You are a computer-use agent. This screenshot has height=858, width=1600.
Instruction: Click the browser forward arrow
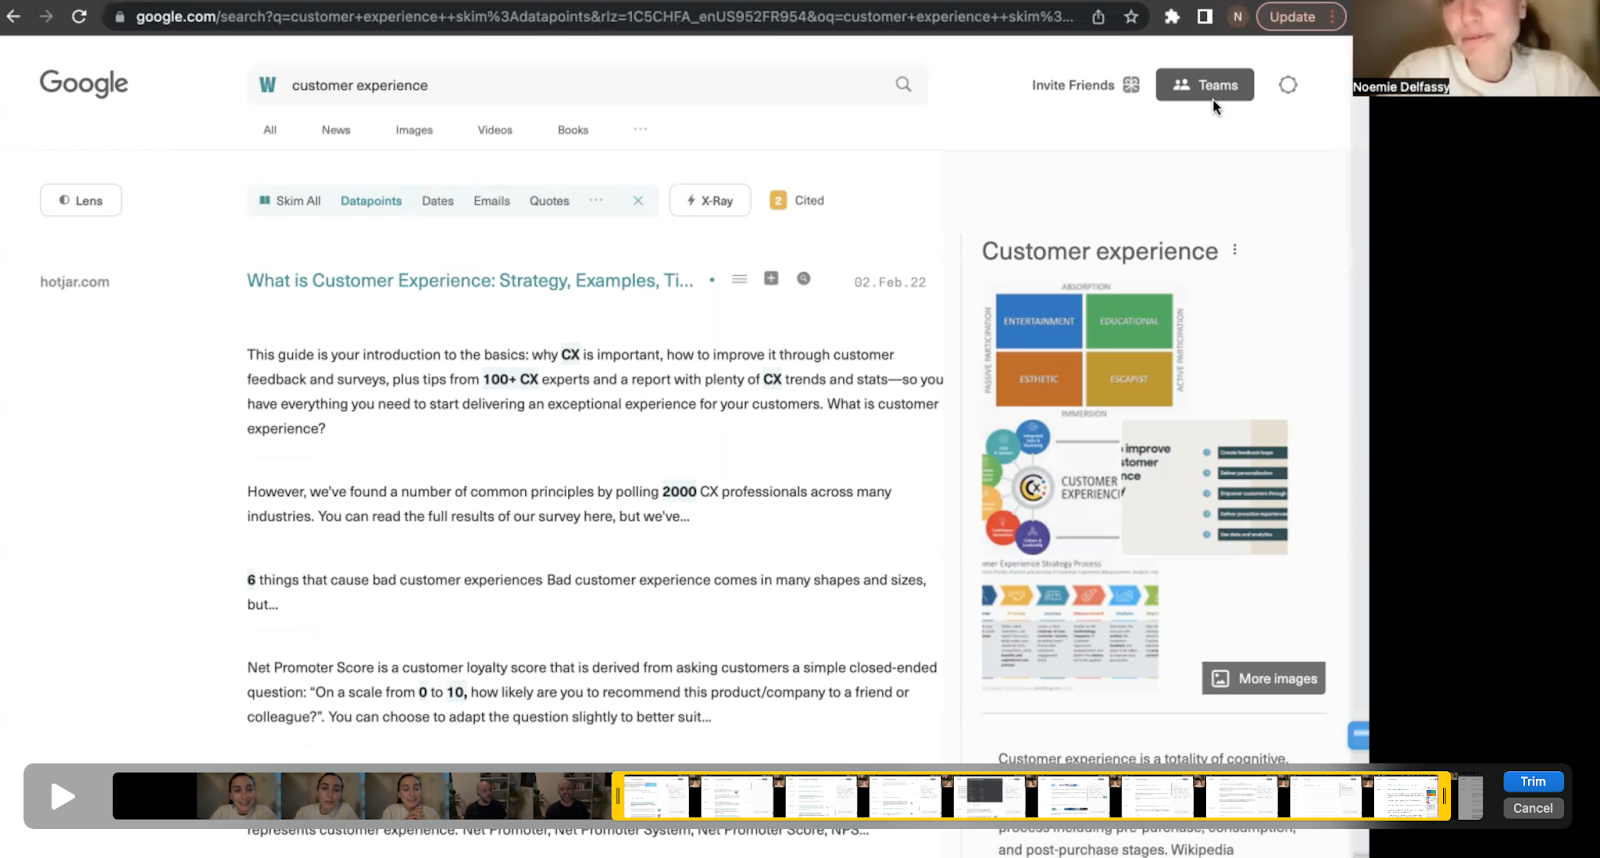pos(45,16)
